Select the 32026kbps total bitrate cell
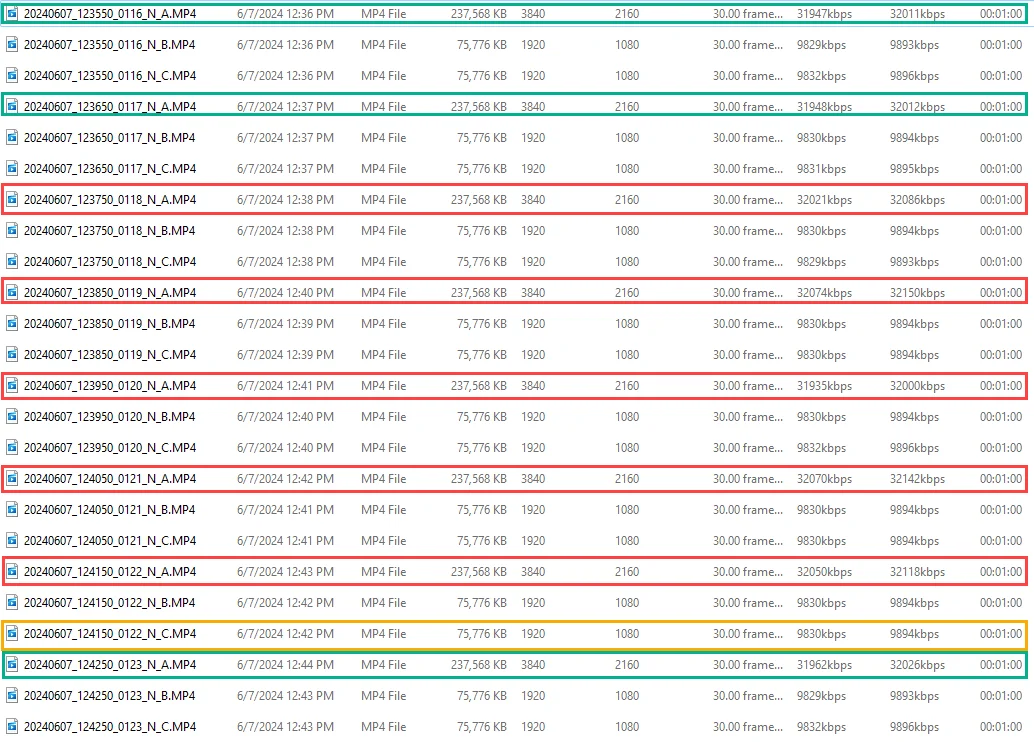 (x=917, y=665)
